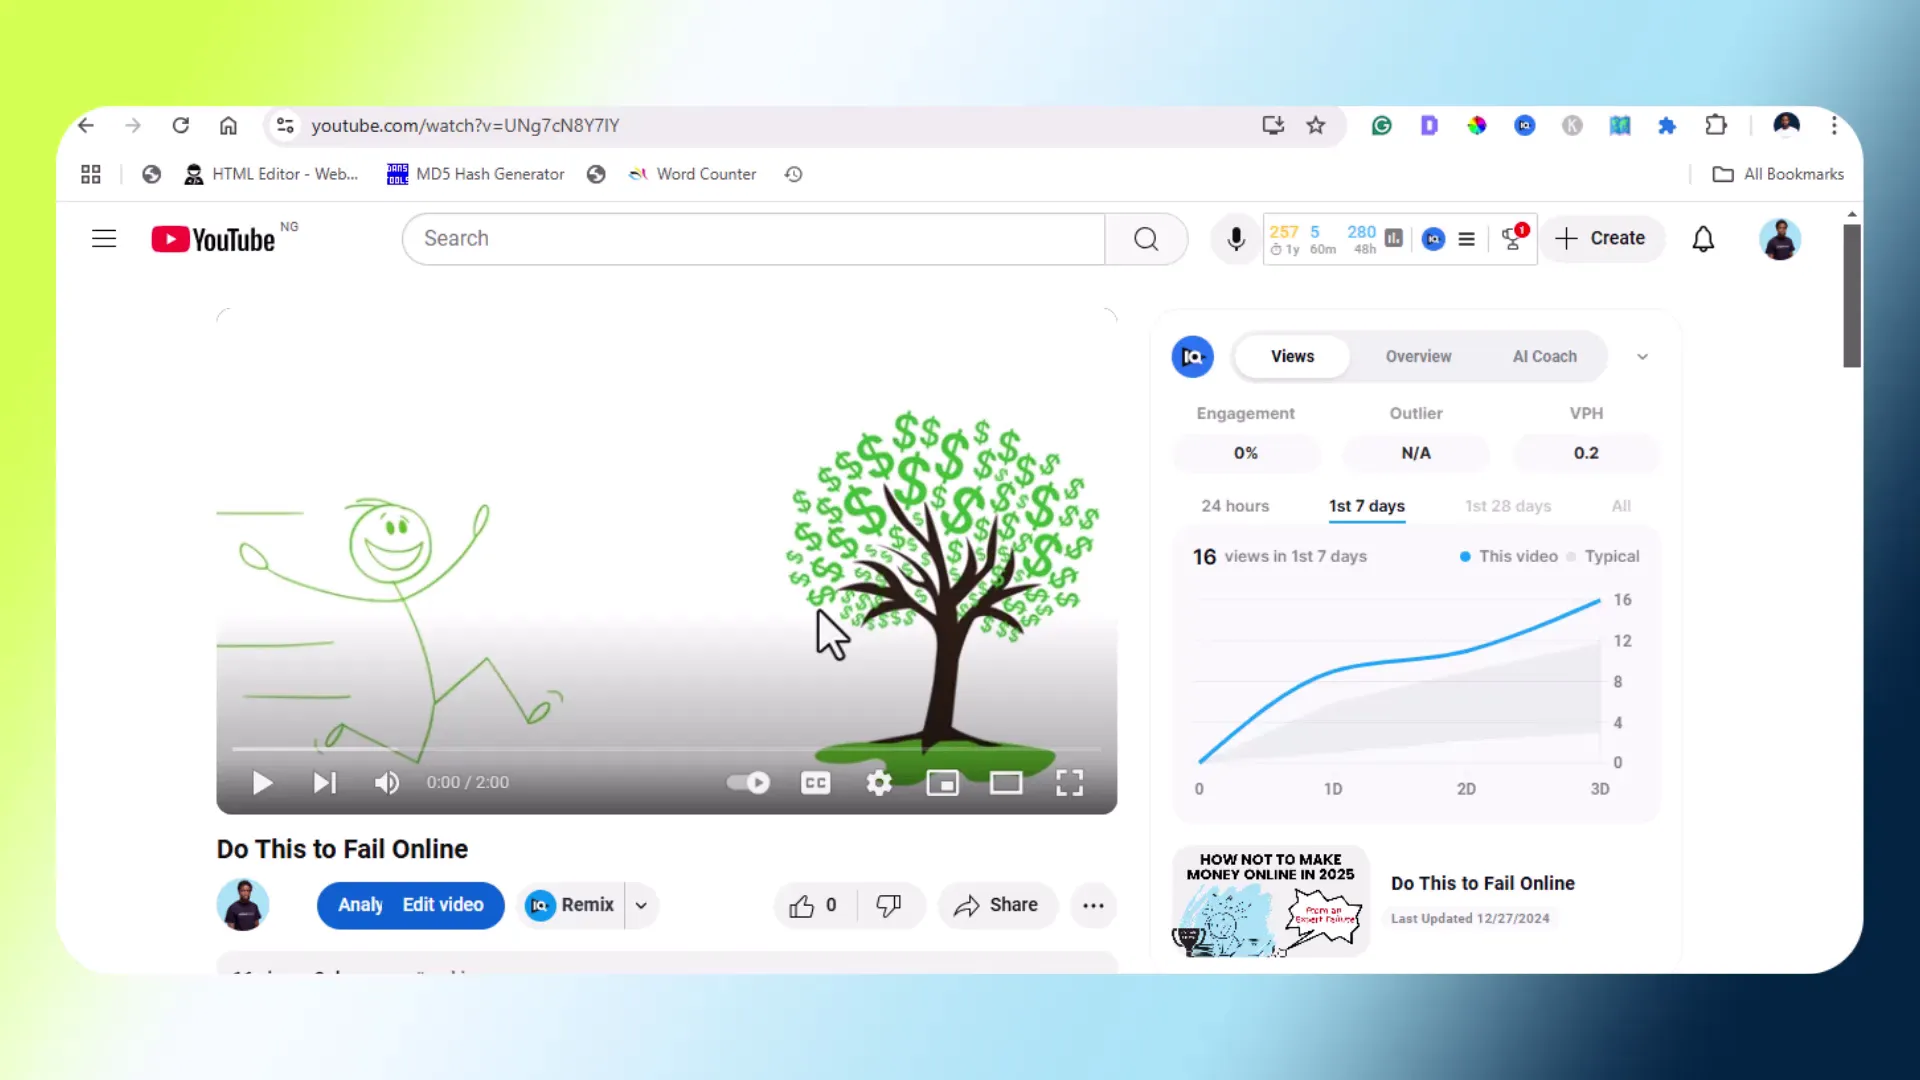Focus the YouTube Search field

click(754, 239)
